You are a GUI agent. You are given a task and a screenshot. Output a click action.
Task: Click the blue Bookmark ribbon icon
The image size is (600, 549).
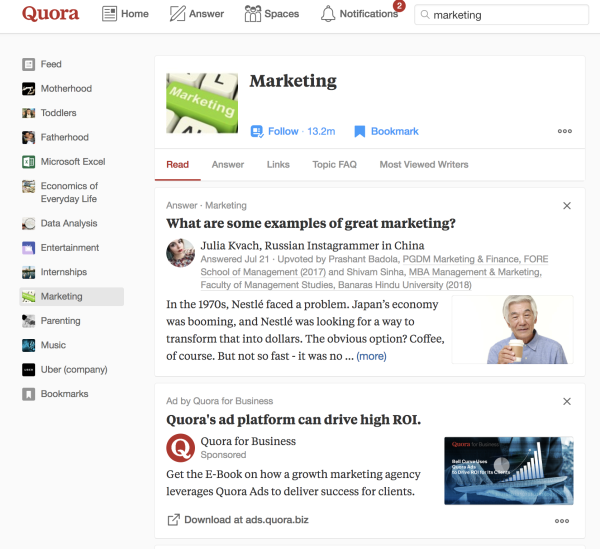(360, 131)
